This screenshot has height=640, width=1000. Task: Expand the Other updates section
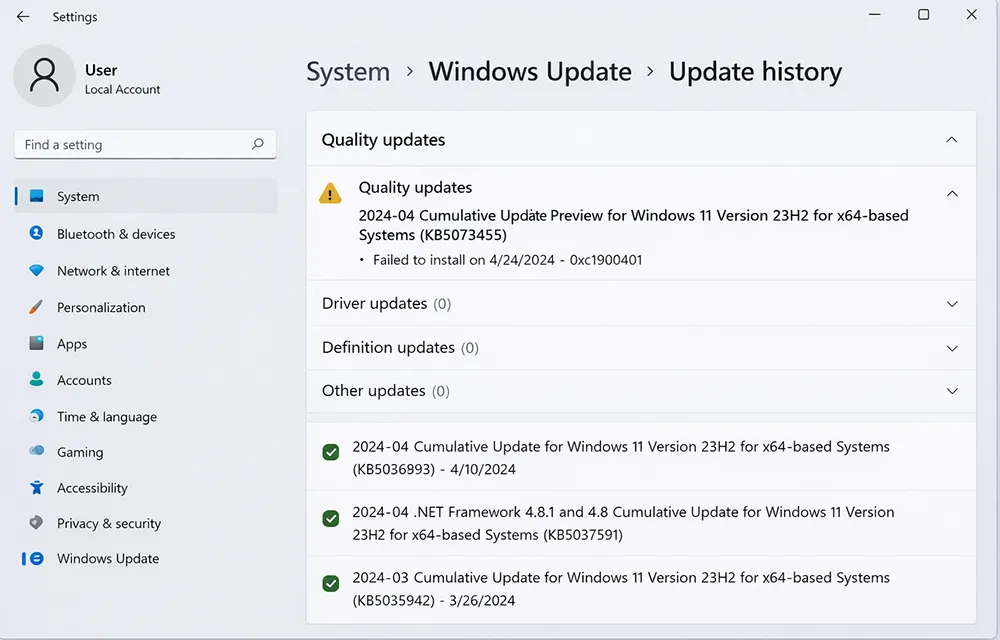click(x=952, y=391)
